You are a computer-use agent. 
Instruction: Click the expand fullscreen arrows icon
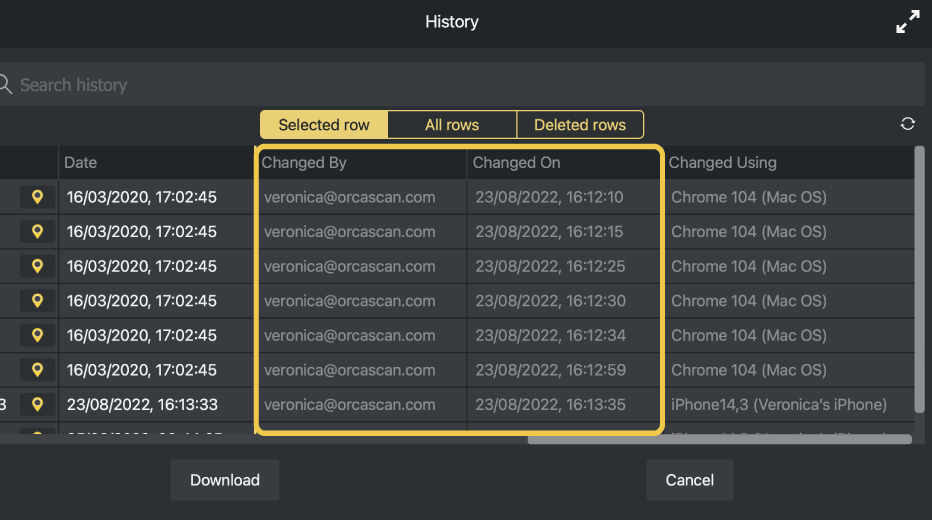point(907,23)
